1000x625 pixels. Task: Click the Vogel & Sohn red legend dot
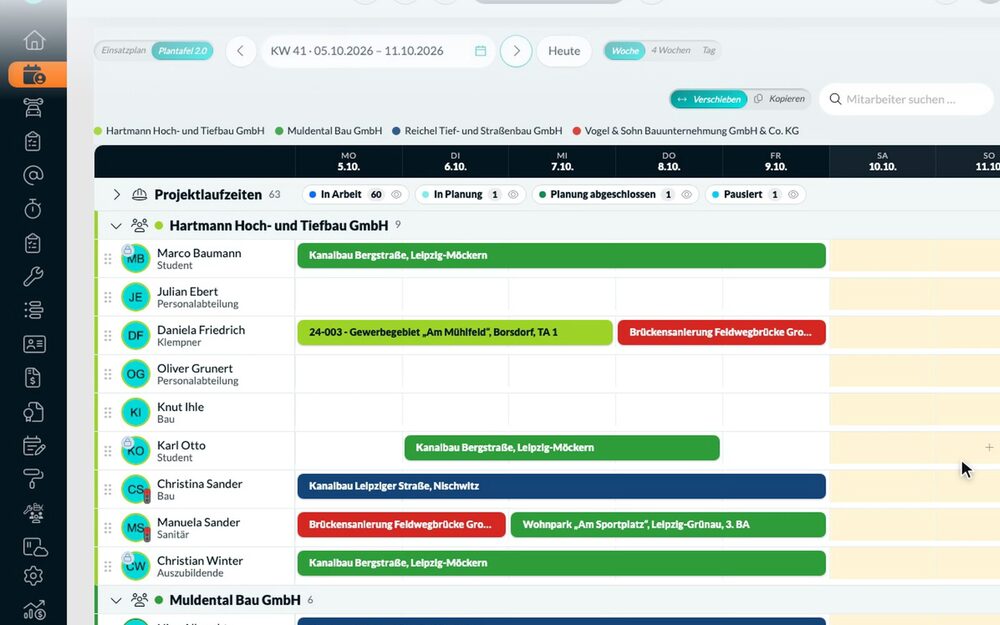tap(577, 131)
